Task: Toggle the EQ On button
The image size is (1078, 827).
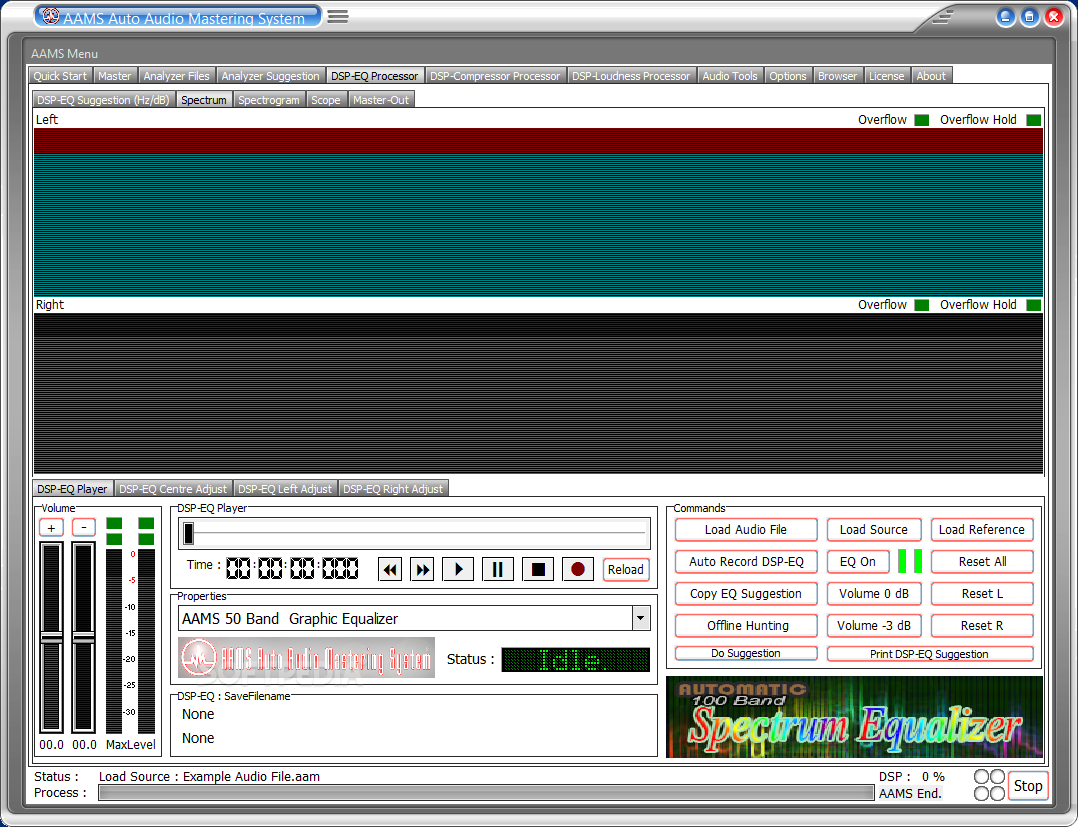Action: (x=857, y=562)
